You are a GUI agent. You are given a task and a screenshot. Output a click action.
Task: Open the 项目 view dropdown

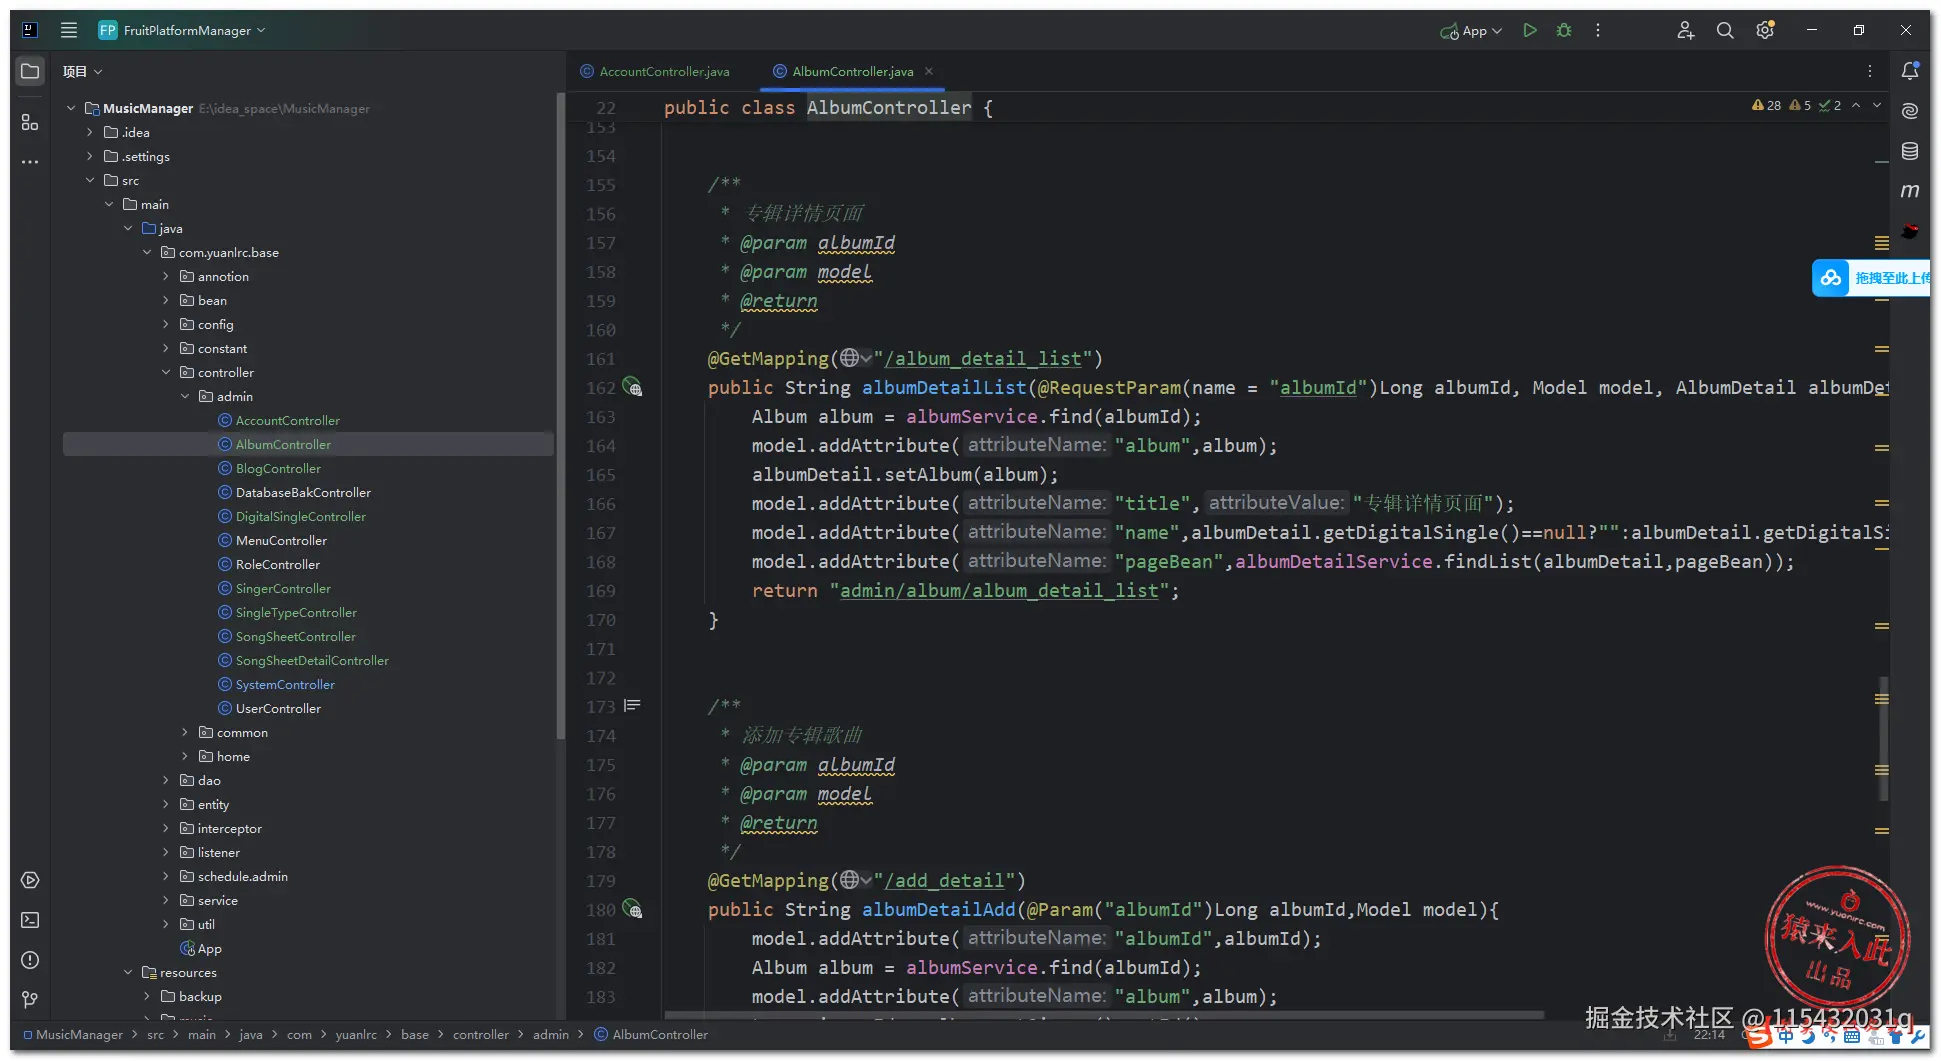point(82,72)
